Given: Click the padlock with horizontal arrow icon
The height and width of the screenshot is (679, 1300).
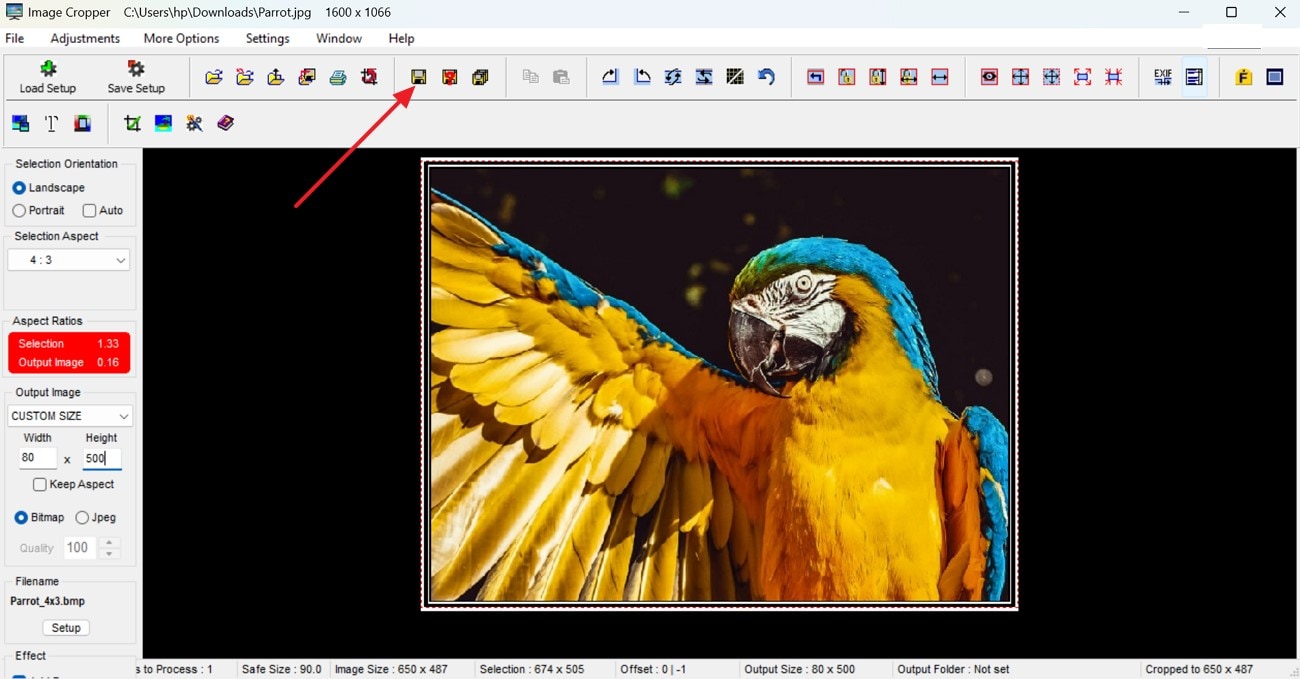Looking at the screenshot, I should click(x=909, y=77).
